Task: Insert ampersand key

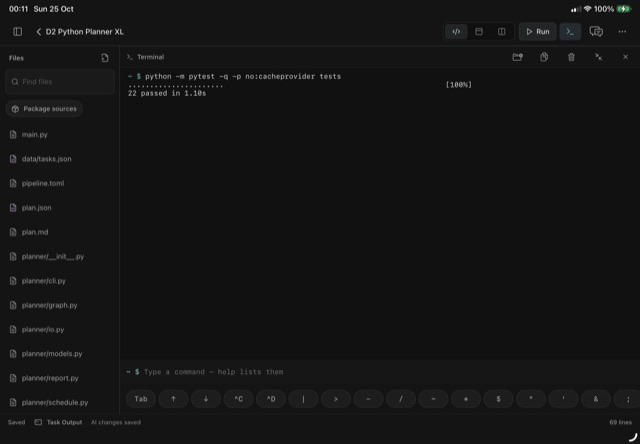Action: click(596, 399)
